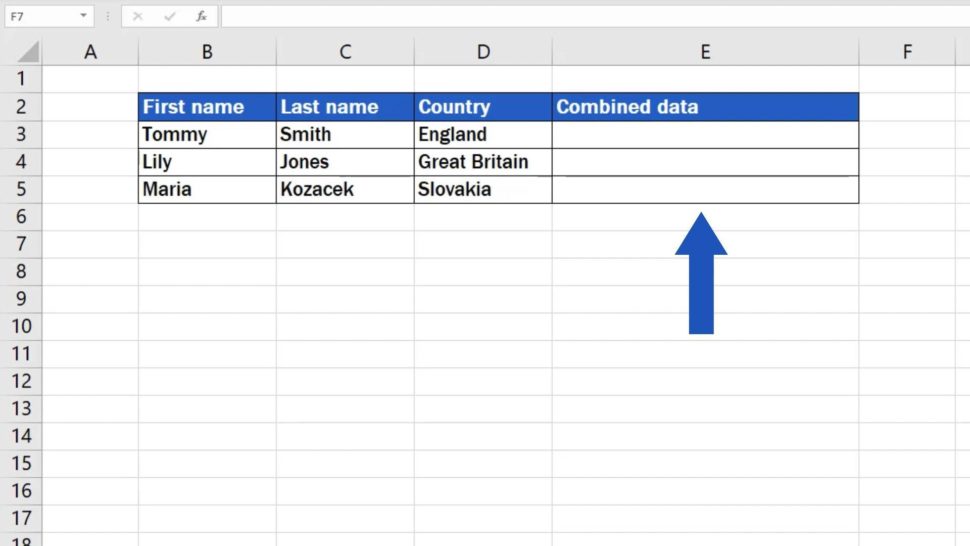Select the cell containing 'Great Britain'
This screenshot has width=970, height=546.
tap(483, 162)
